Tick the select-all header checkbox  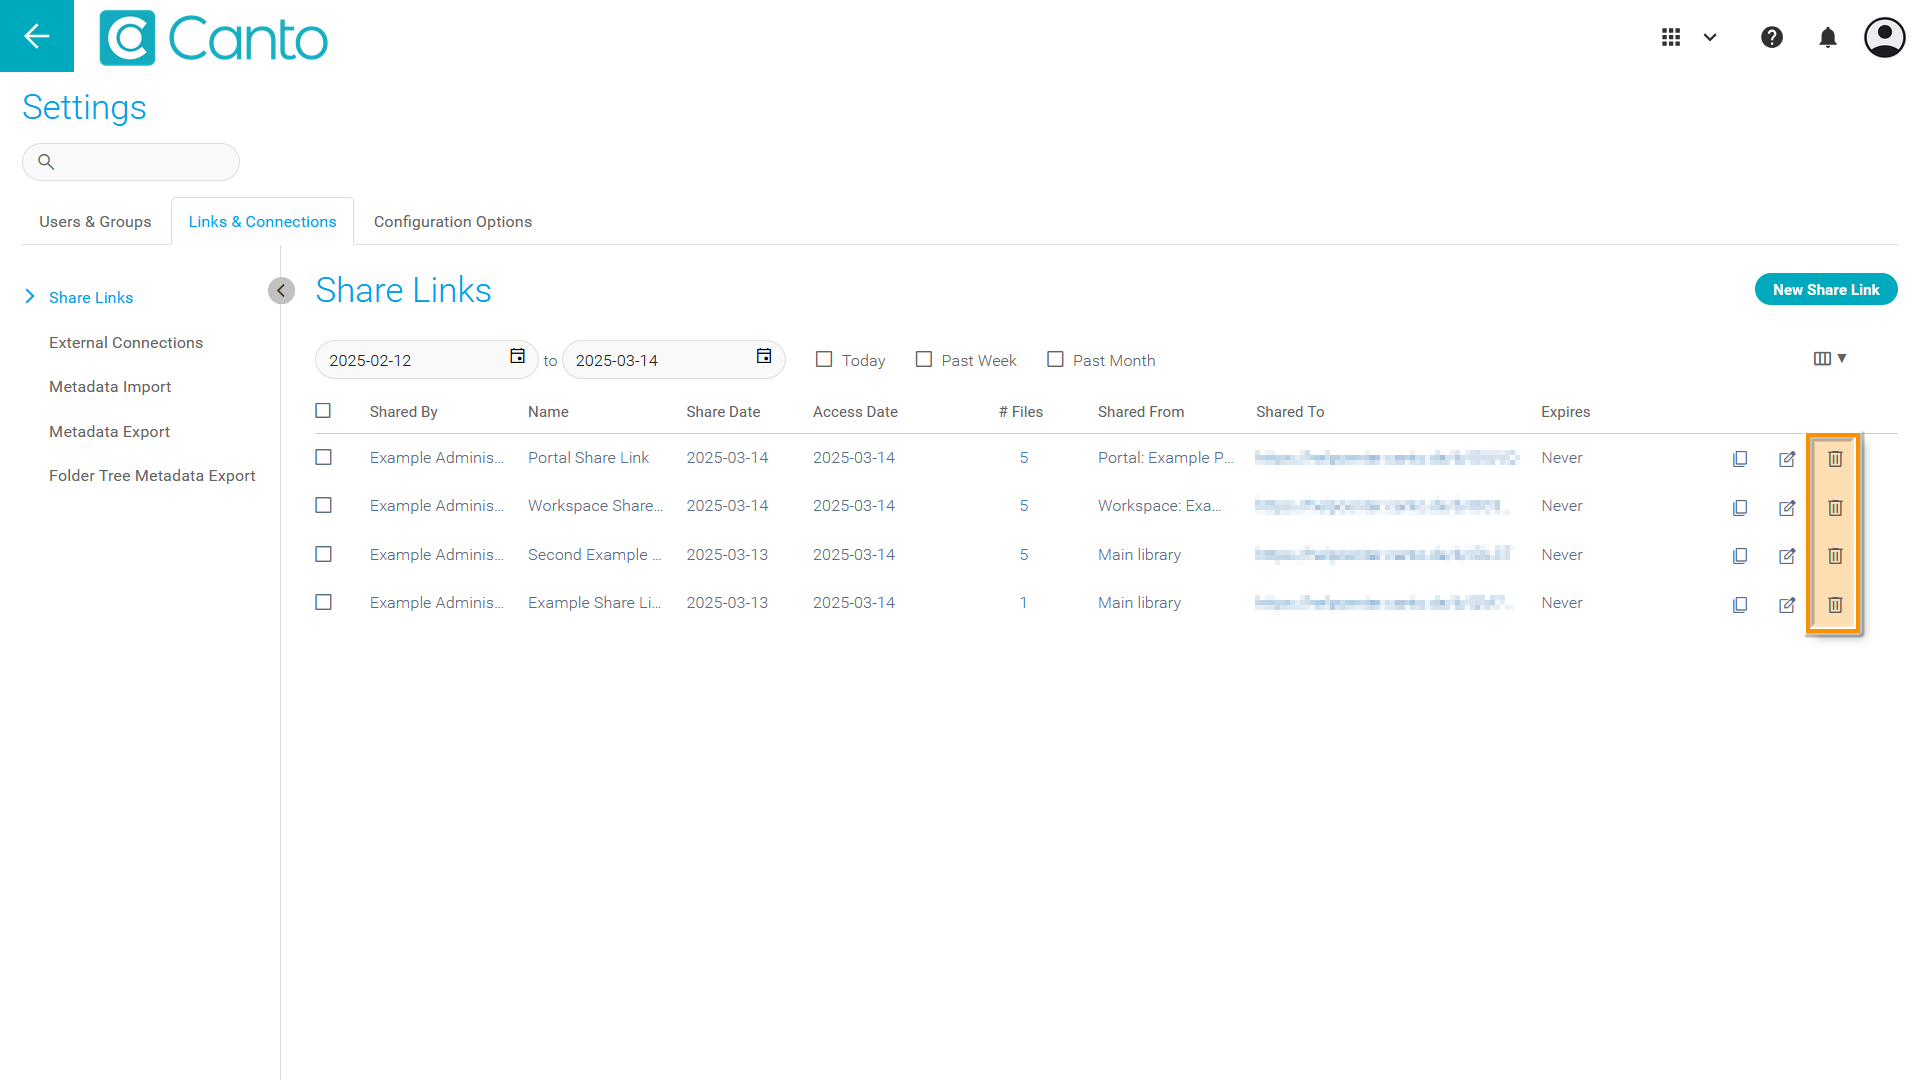323,411
